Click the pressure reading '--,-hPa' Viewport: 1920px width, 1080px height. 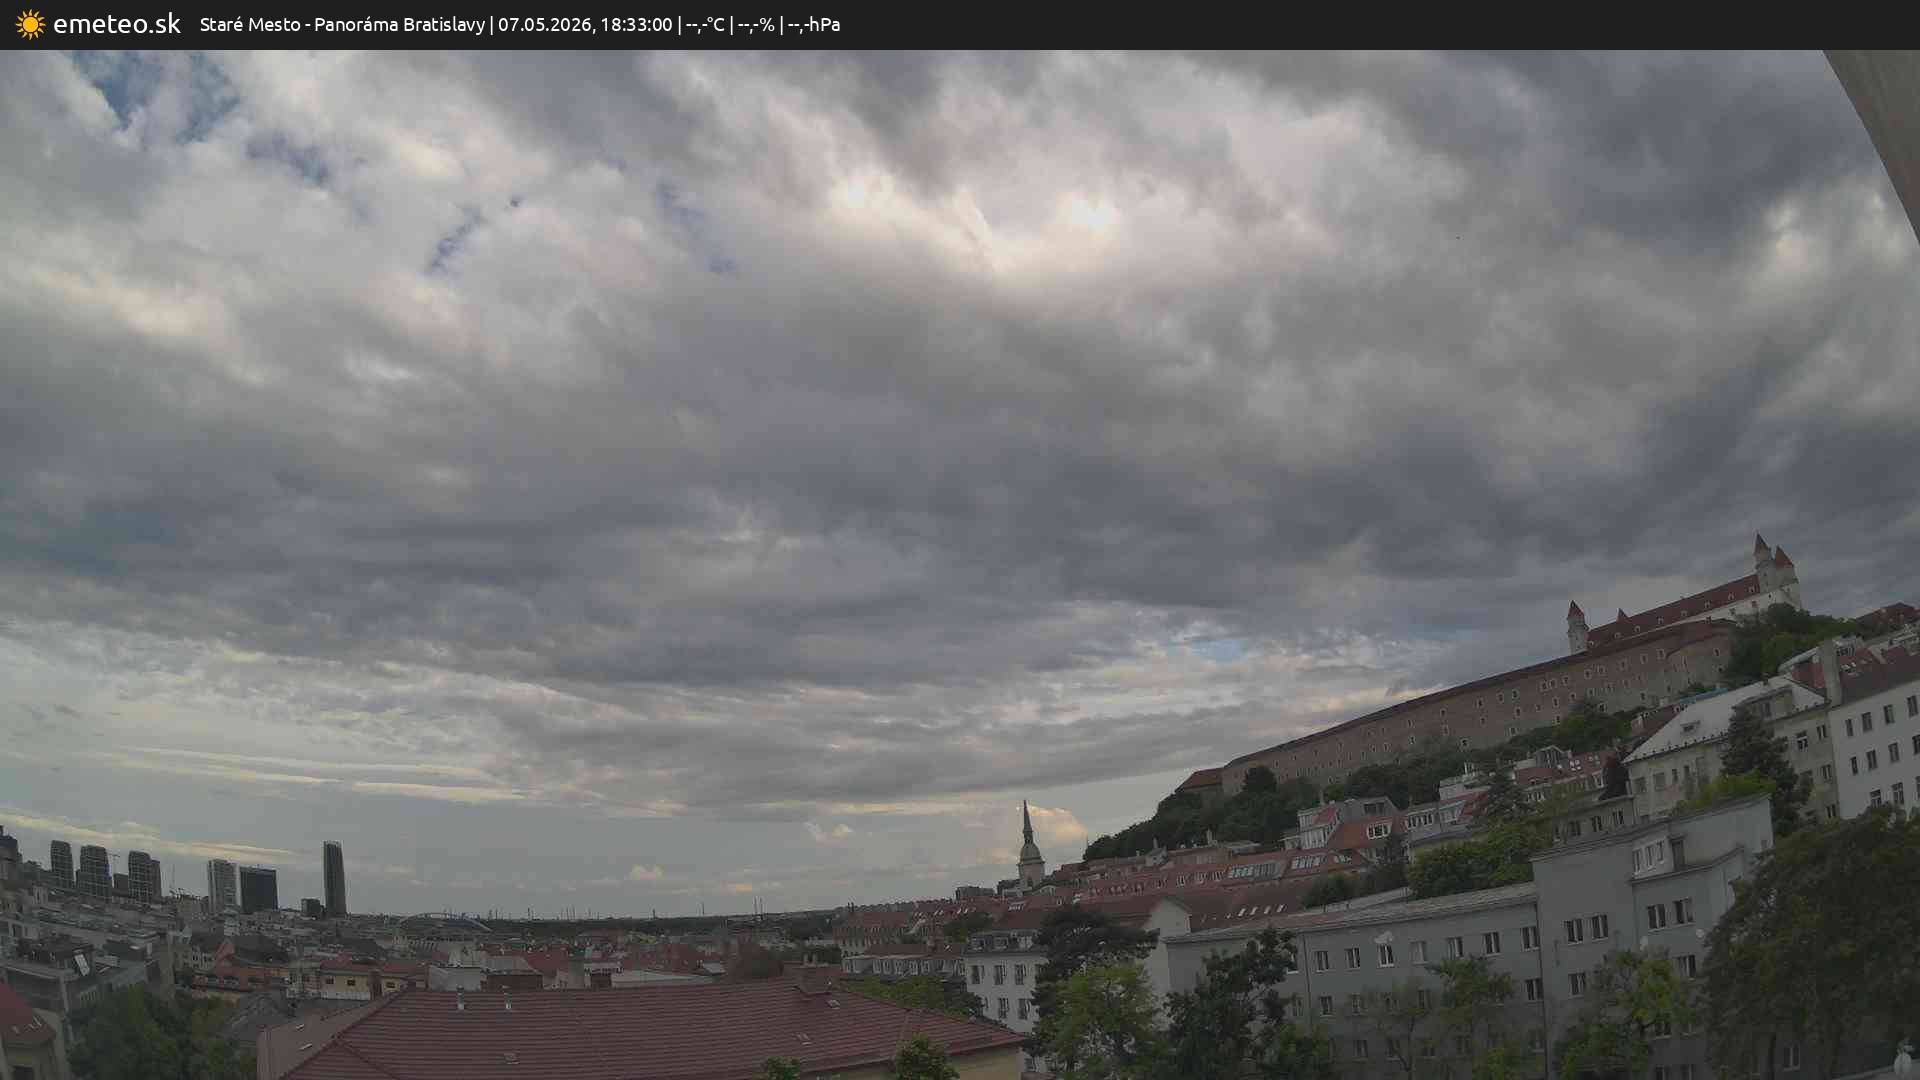pos(814,25)
